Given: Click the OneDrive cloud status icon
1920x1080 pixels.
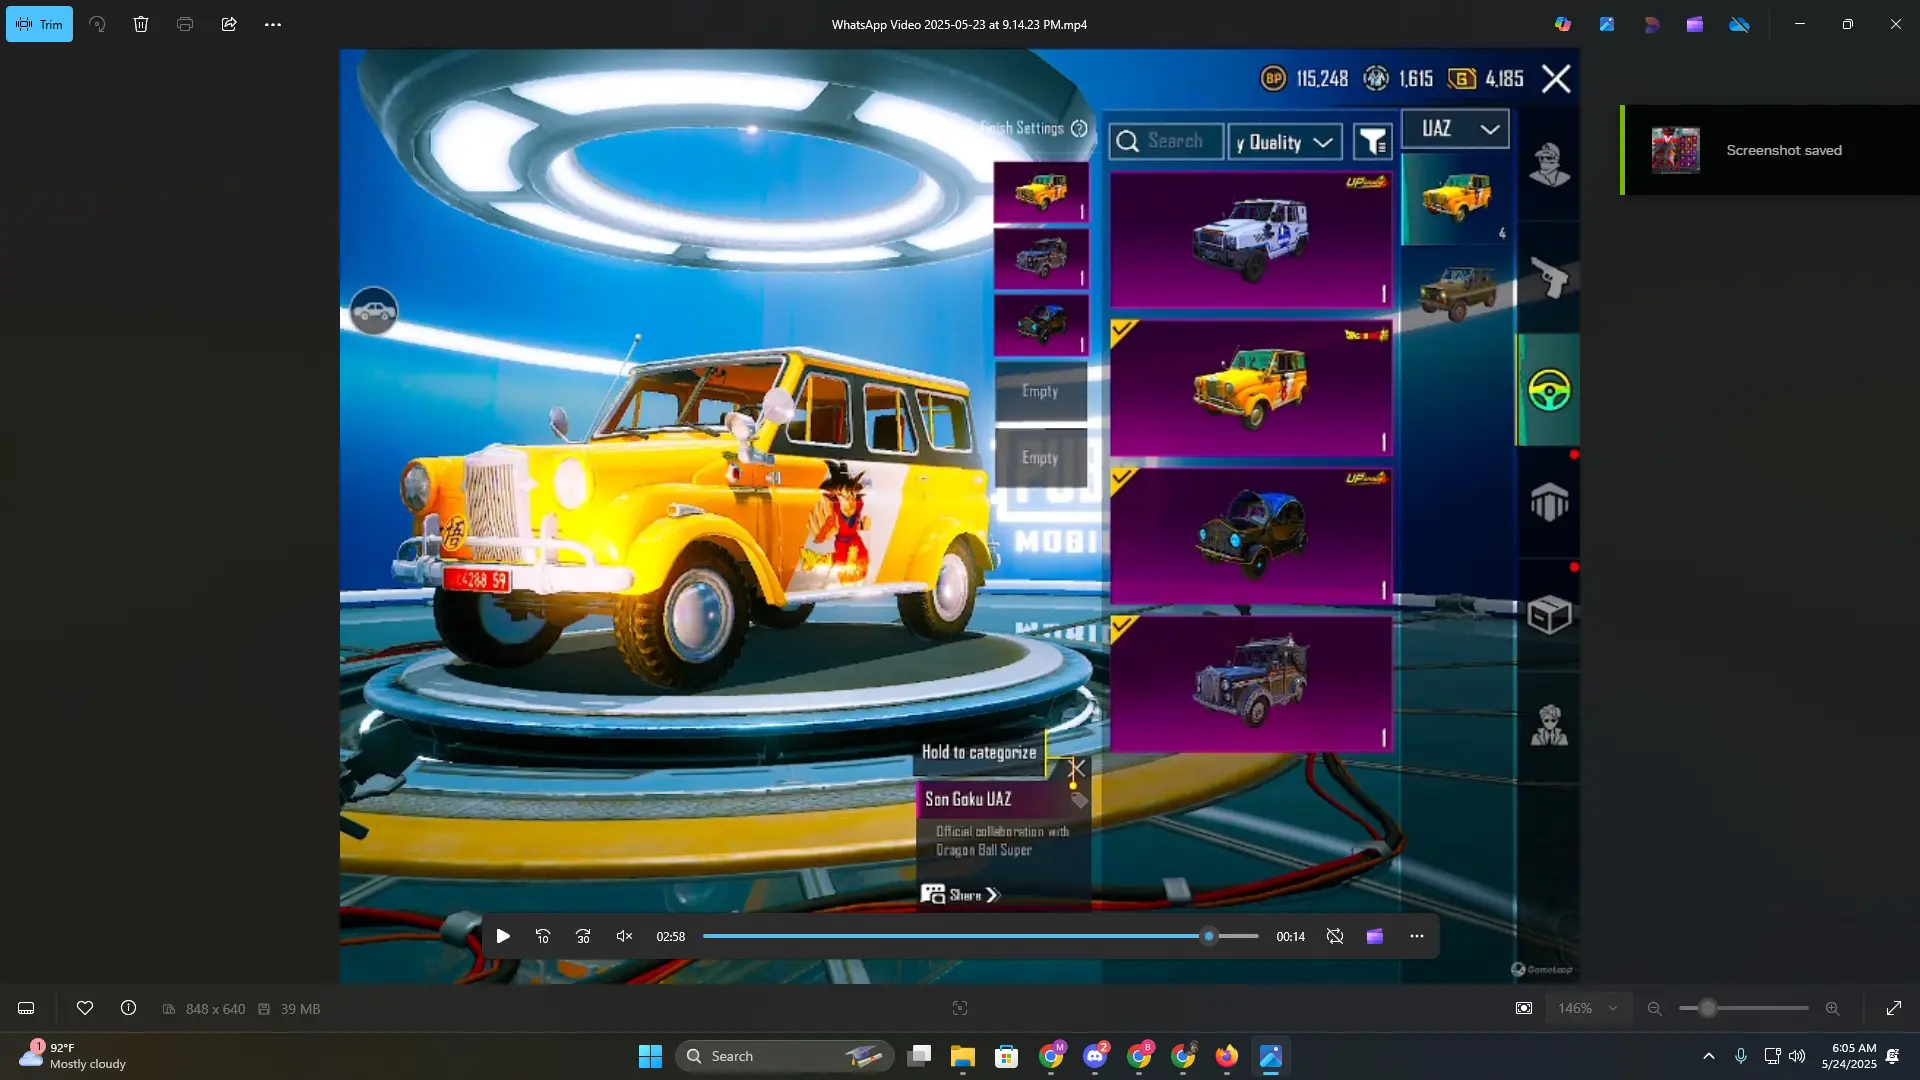Looking at the screenshot, I should click(1739, 24).
